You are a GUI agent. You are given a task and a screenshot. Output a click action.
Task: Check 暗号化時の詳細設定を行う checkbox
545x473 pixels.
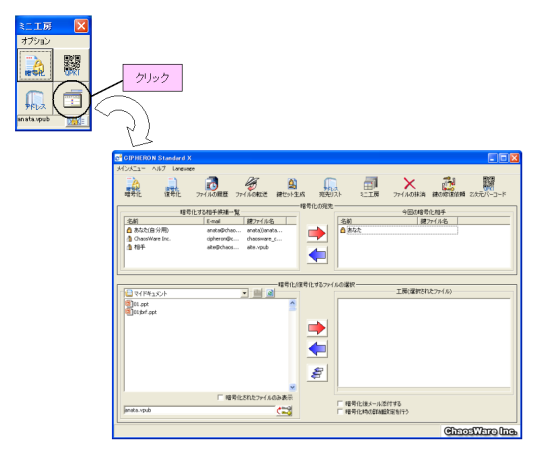click(340, 411)
